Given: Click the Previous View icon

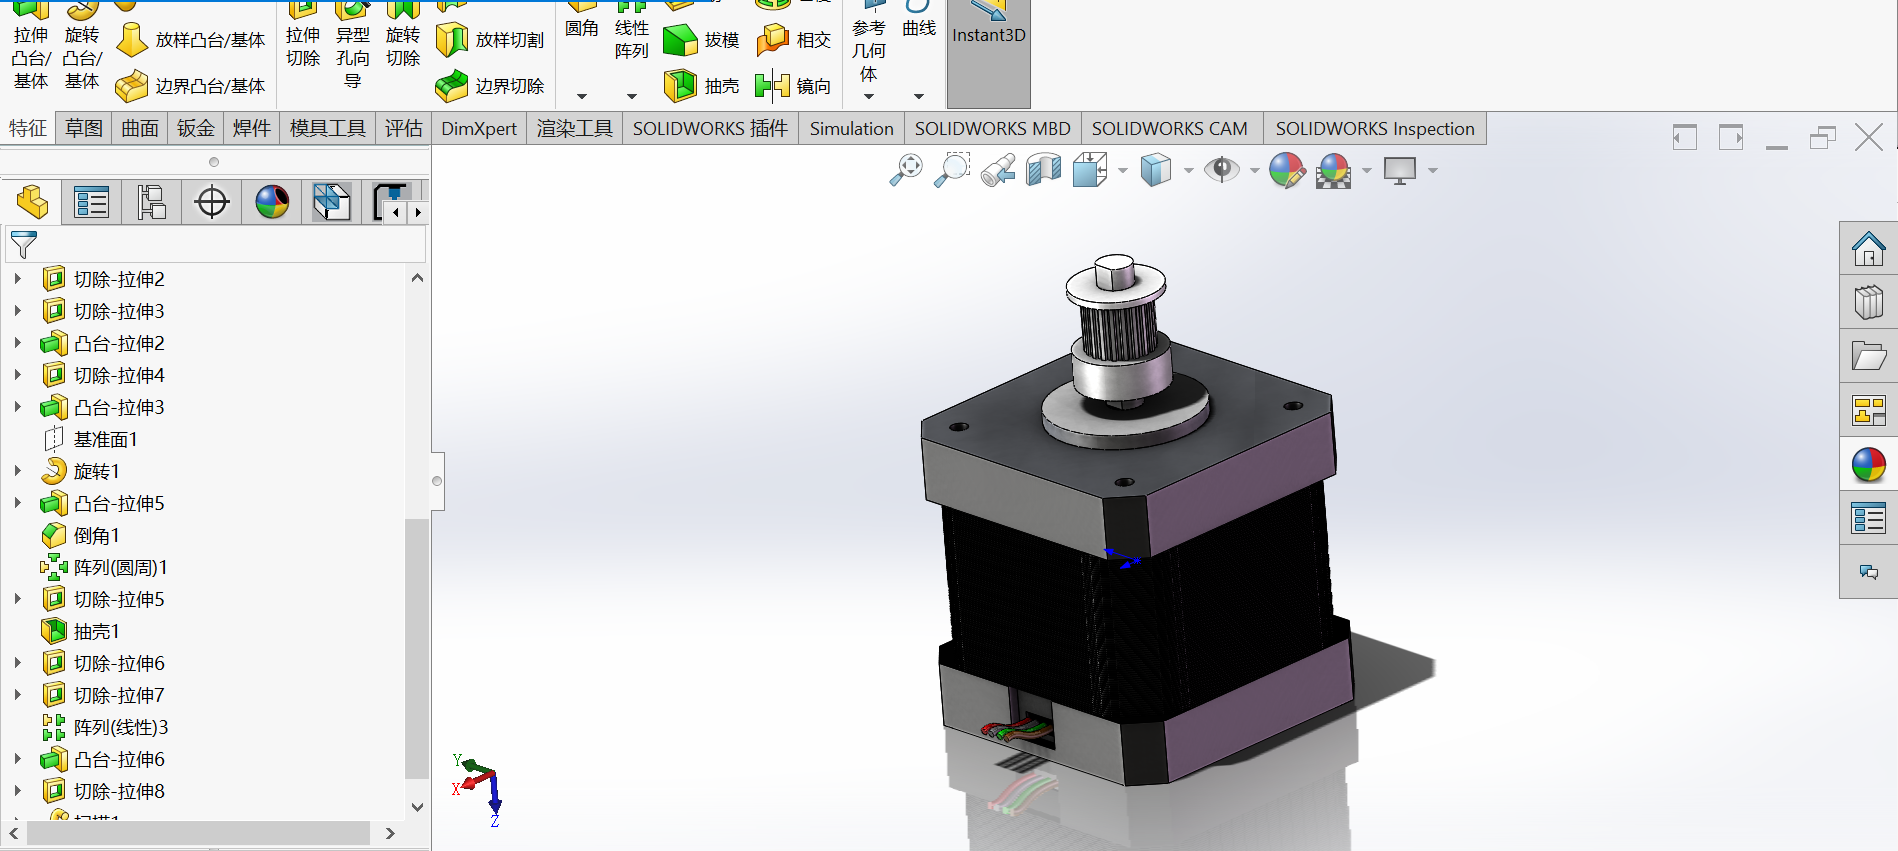Looking at the screenshot, I should [x=998, y=170].
